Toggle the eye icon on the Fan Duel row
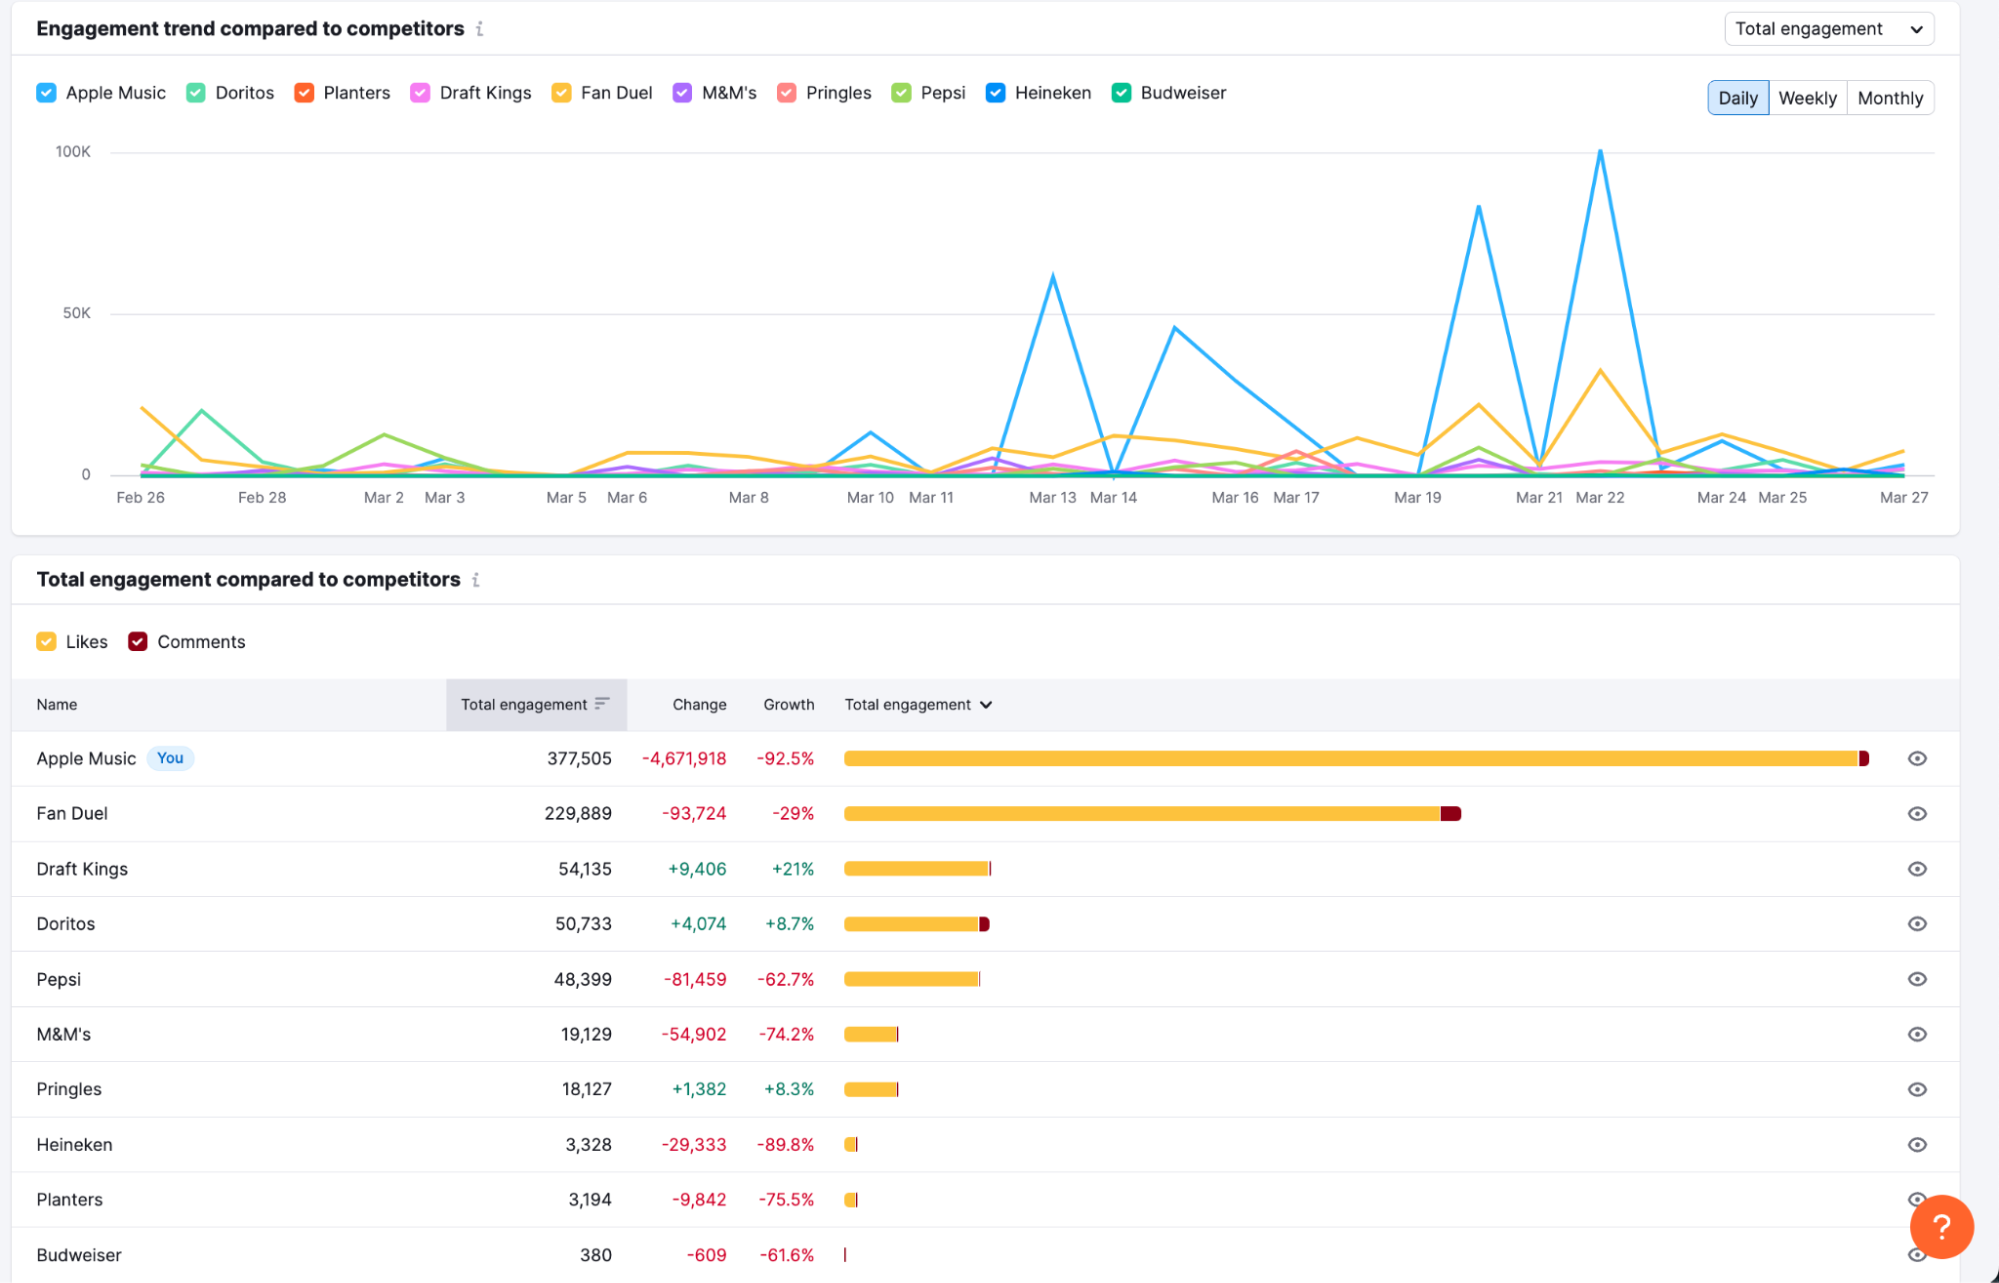Viewport: 1999px width, 1283px height. click(x=1917, y=813)
